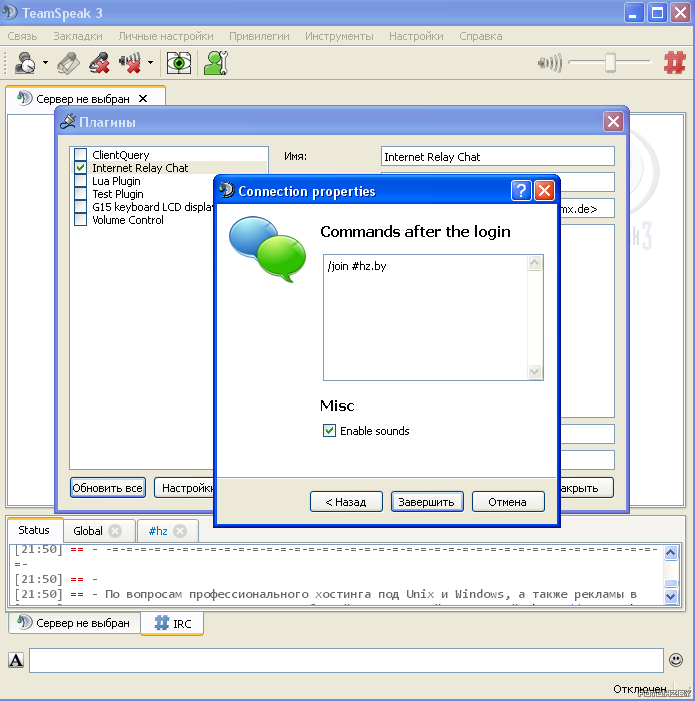
Task: Close the Плагины window
Action: click(613, 121)
